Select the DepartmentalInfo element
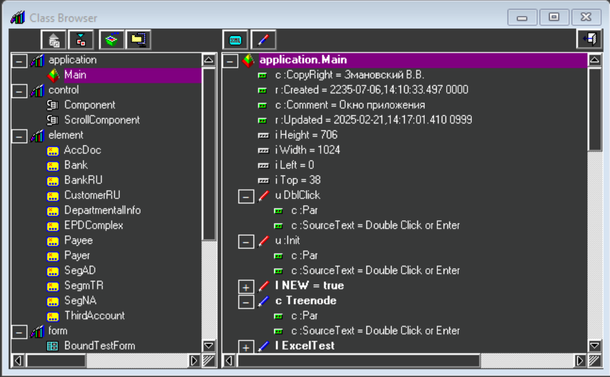Image resolution: width=610 pixels, height=377 pixels. click(x=102, y=210)
